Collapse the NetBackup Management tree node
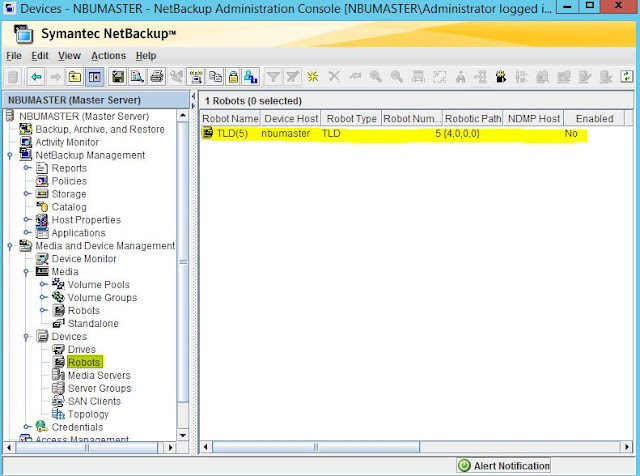This screenshot has width=640, height=476. pos(10,155)
